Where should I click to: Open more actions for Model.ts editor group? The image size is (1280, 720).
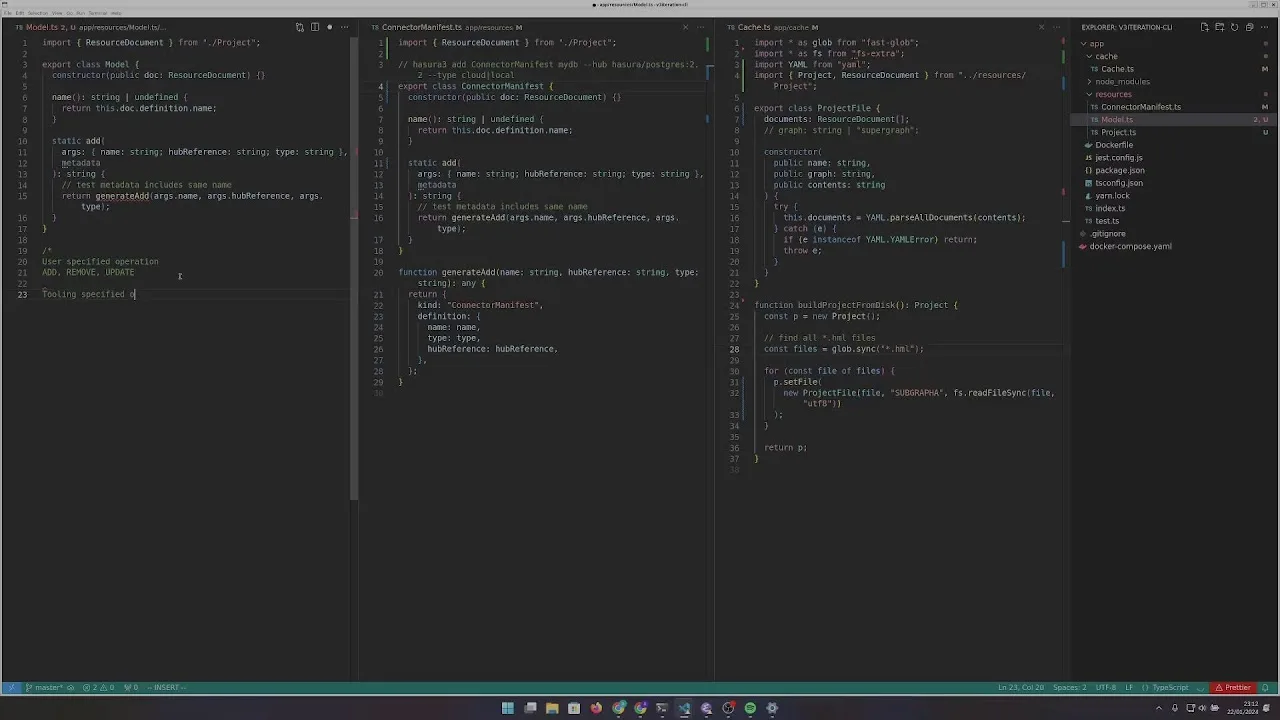point(344,27)
